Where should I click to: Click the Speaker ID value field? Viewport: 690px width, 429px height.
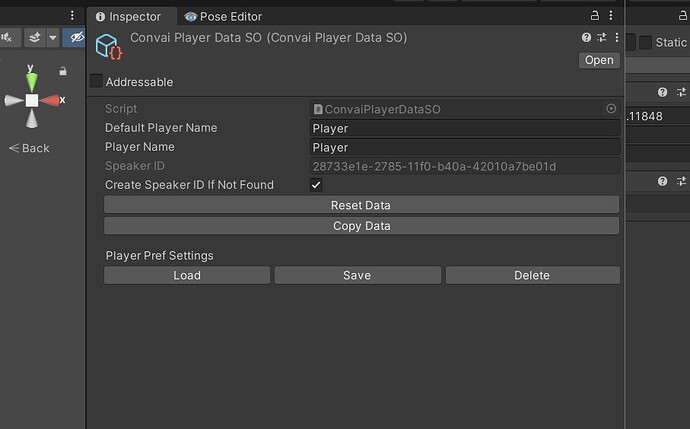[465, 166]
